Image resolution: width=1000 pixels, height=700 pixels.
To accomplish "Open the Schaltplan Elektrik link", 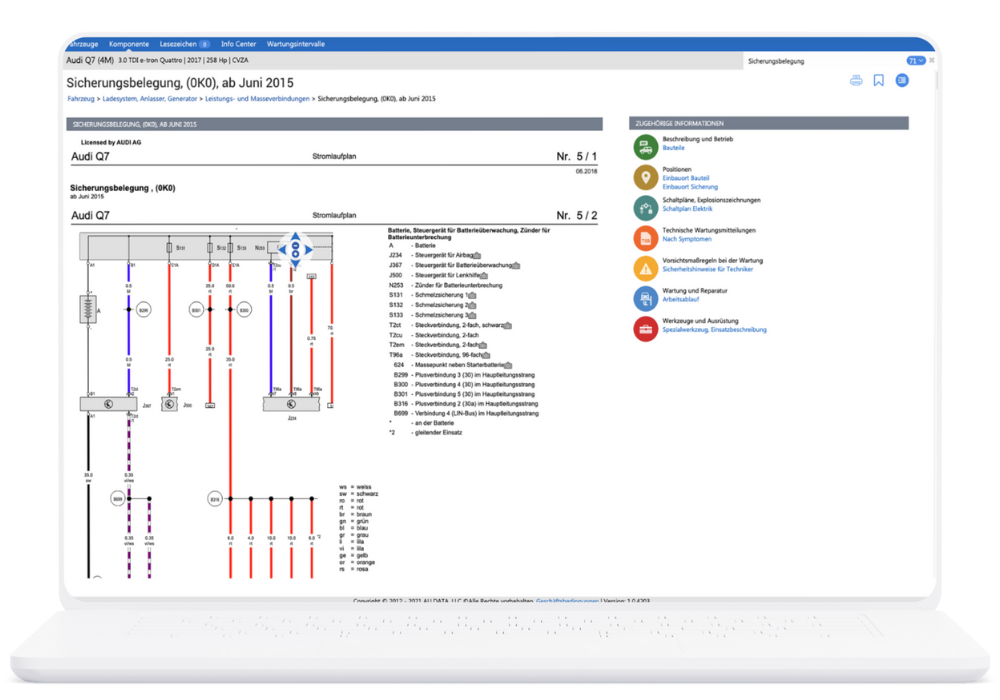I will (x=688, y=209).
